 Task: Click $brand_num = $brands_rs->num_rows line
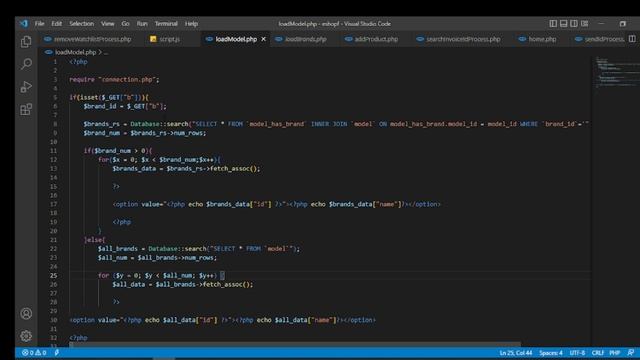coord(145,133)
